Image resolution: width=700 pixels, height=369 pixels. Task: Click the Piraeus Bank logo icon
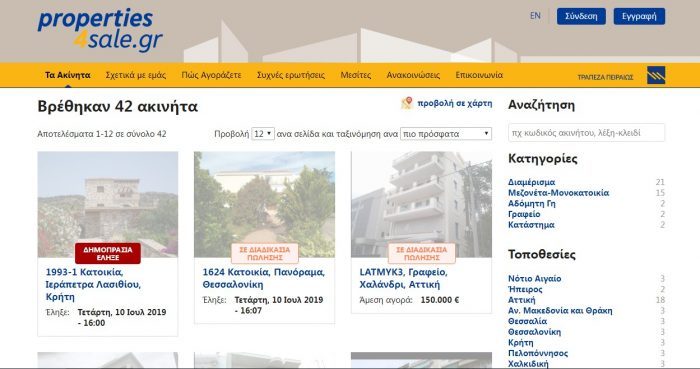[656, 75]
